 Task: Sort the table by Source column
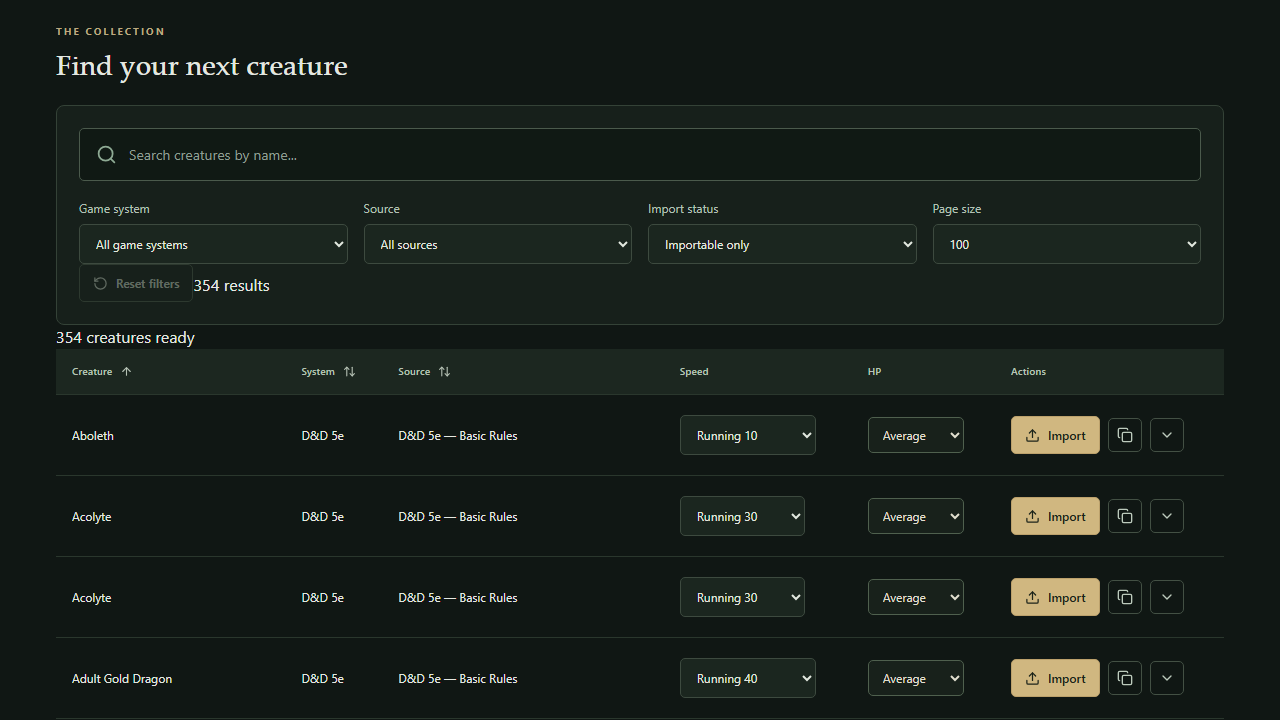(x=424, y=372)
